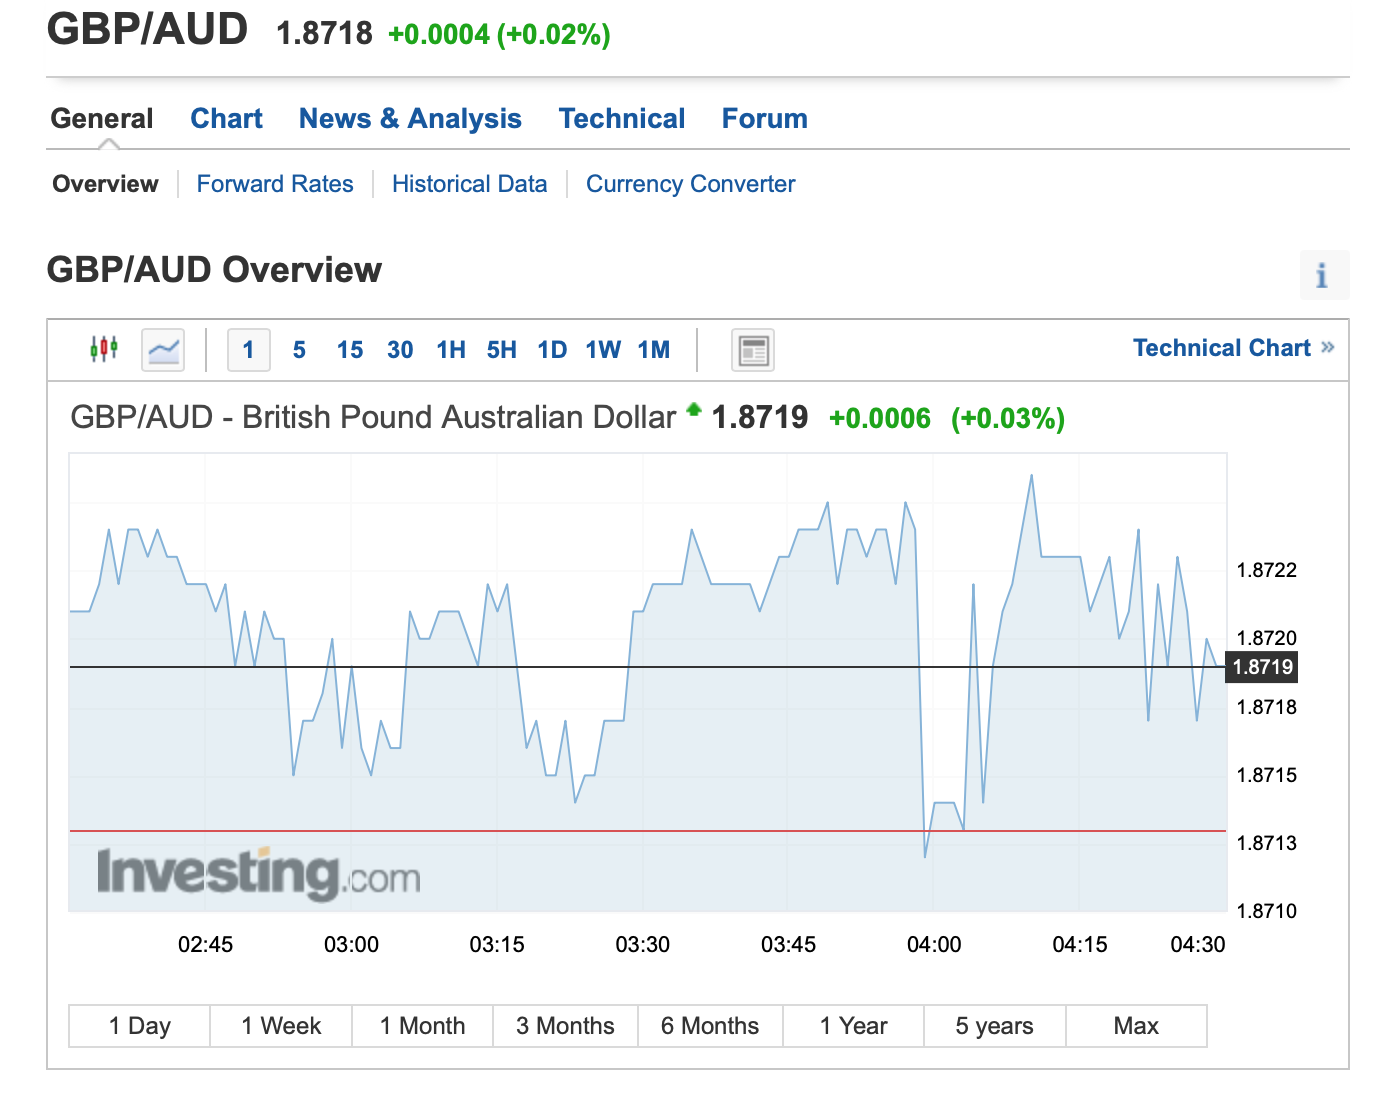This screenshot has height=1100, width=1374.
Task: Select the 15 minute interval
Action: tap(350, 350)
